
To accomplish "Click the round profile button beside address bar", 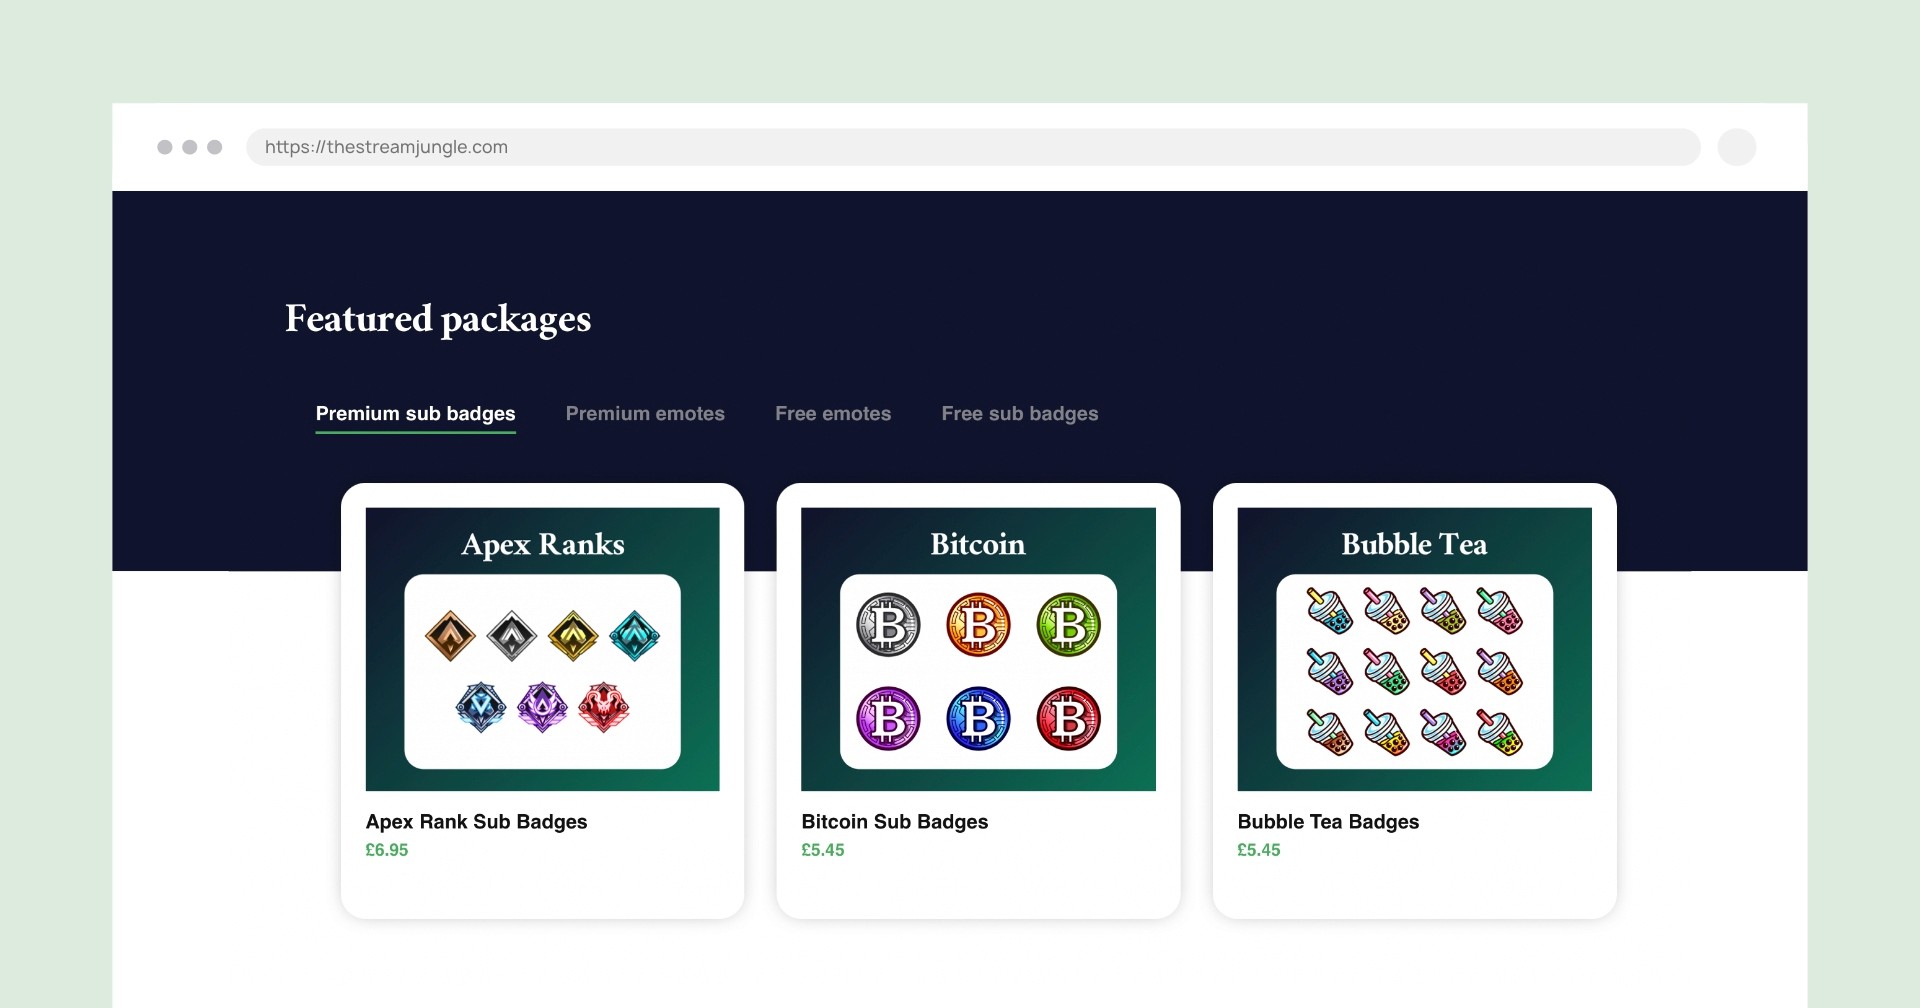I will pyautogui.click(x=1737, y=147).
